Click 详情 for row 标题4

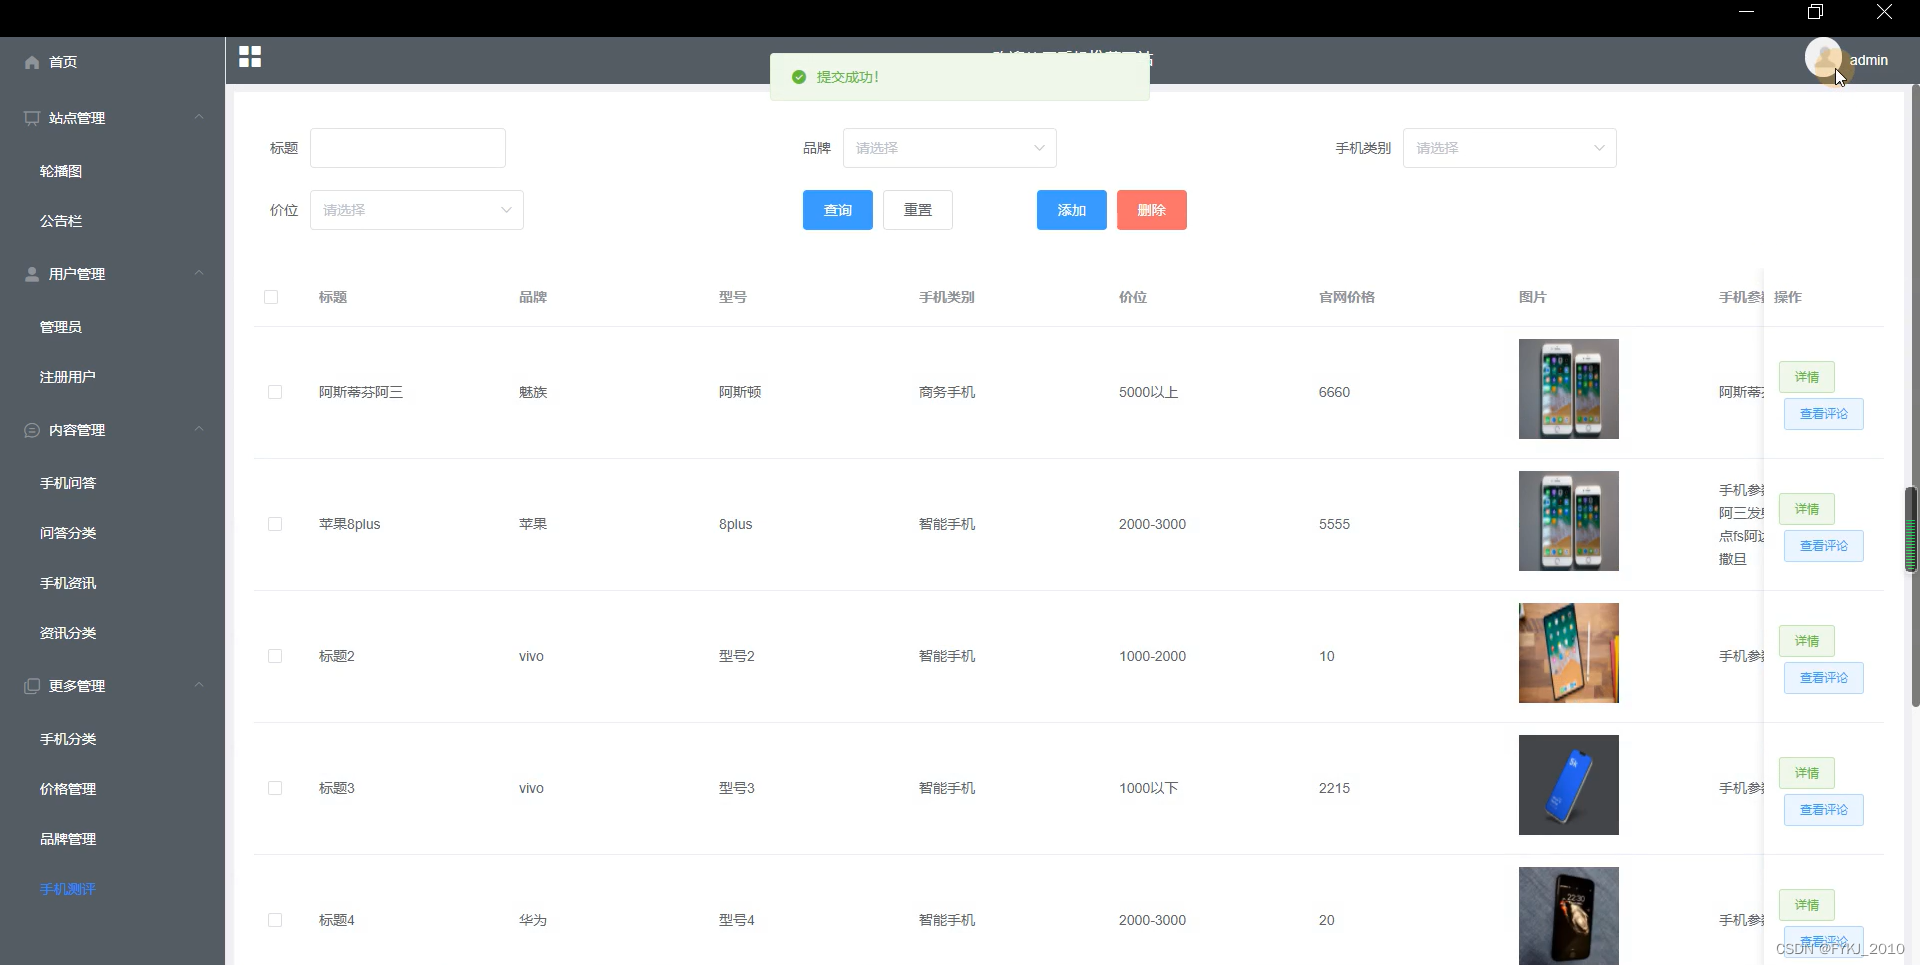coord(1807,905)
